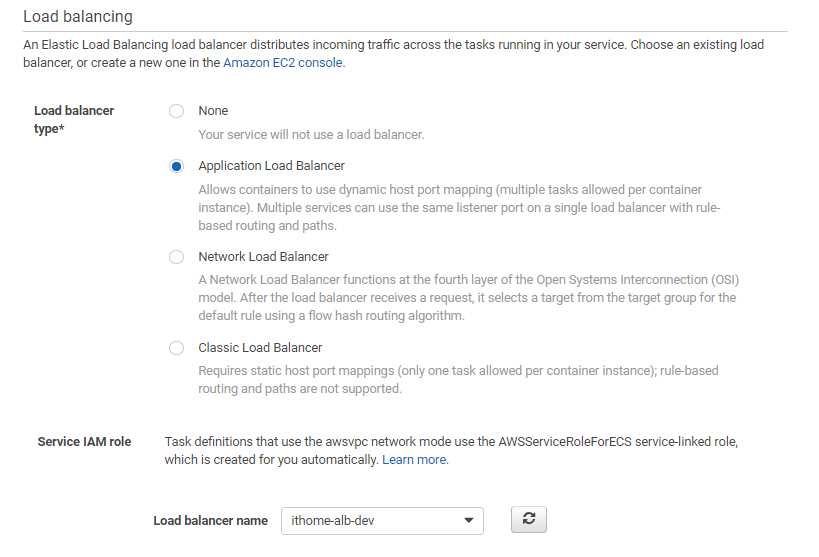This screenshot has width=819, height=557.
Task: Click the static host port mappings description
Action: pyautogui.click(x=458, y=380)
